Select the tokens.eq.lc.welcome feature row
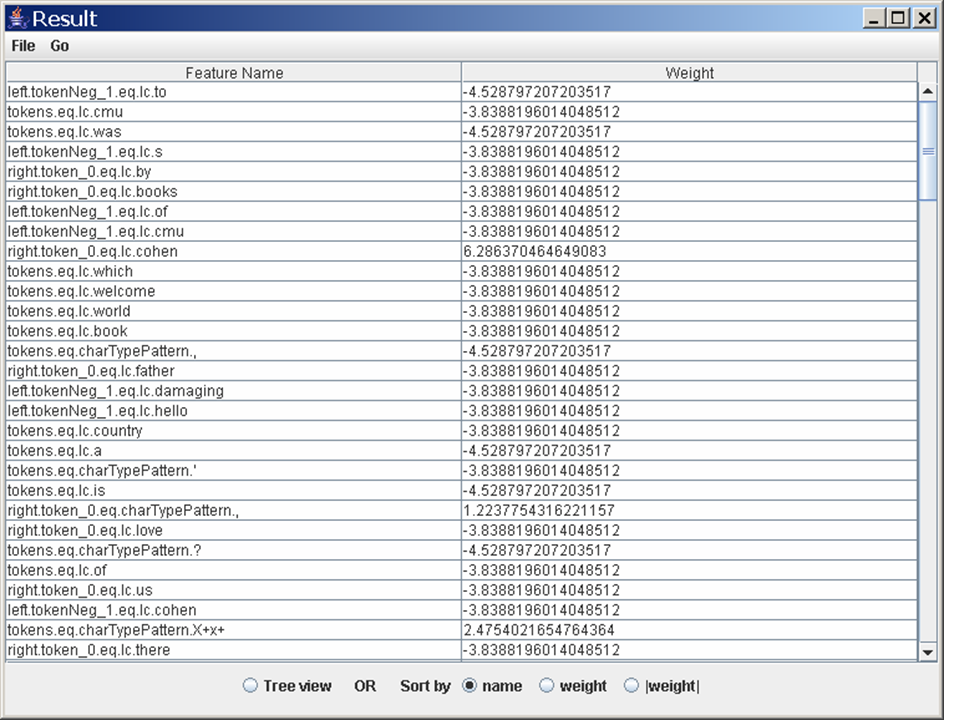The image size is (960, 720). pyautogui.click(x=81, y=291)
